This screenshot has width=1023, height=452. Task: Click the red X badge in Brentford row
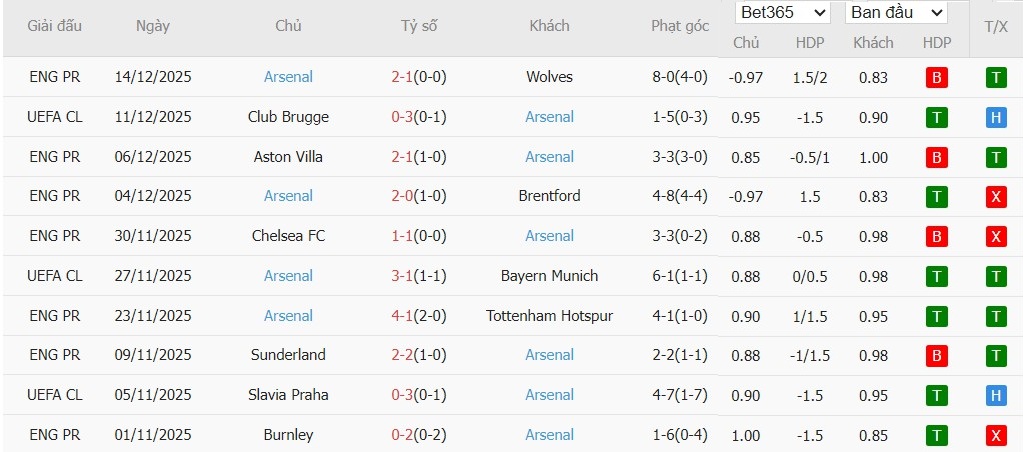996,197
